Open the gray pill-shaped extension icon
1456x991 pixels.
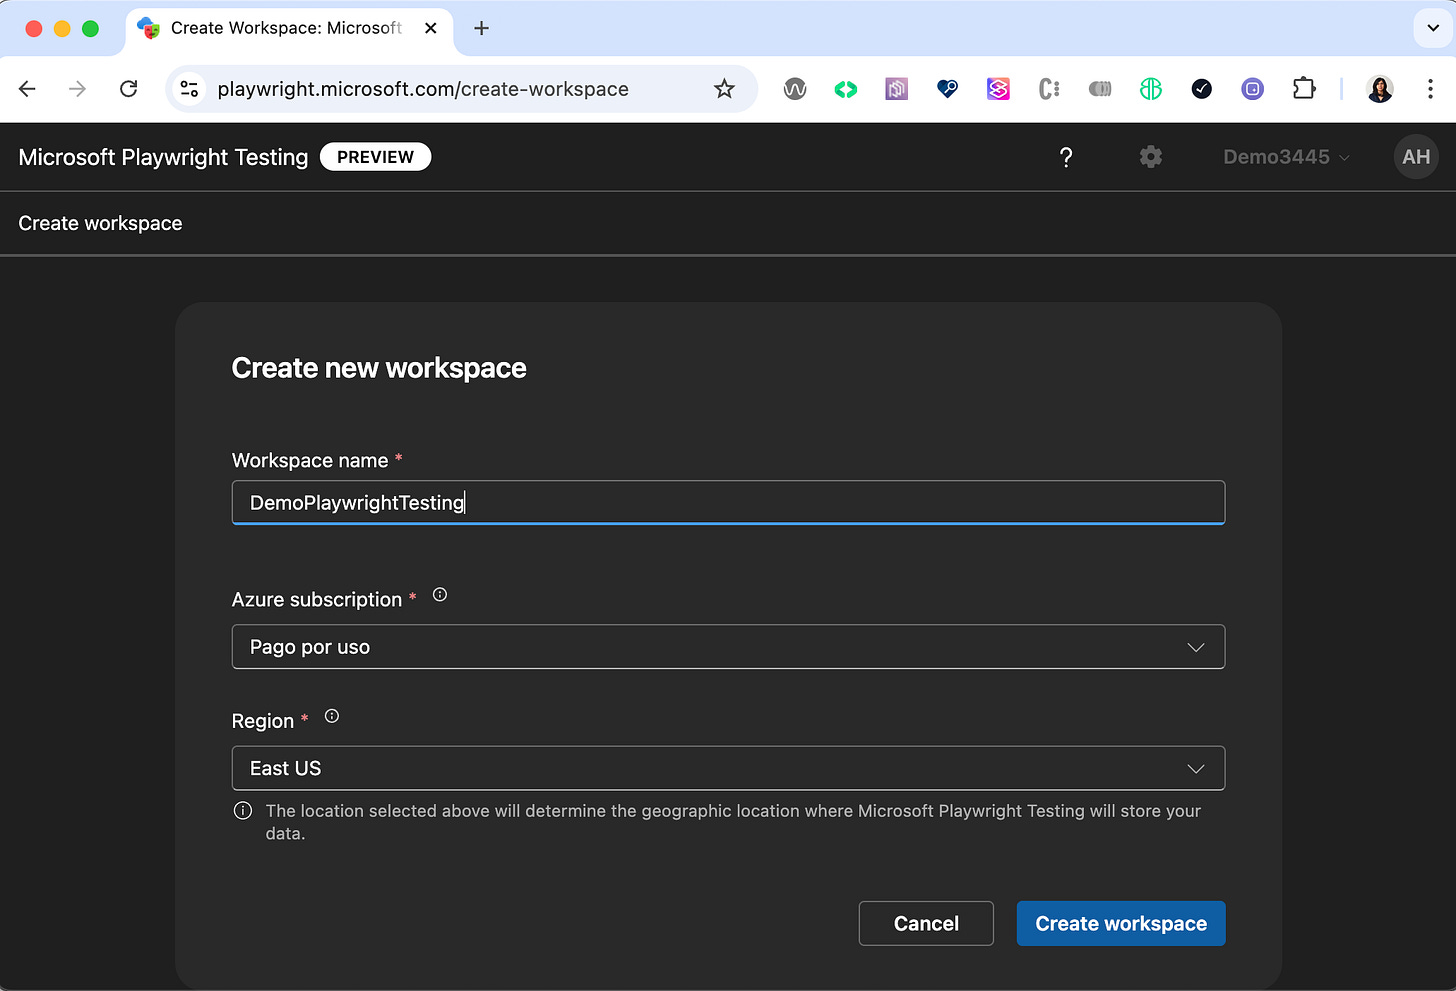pos(1100,89)
